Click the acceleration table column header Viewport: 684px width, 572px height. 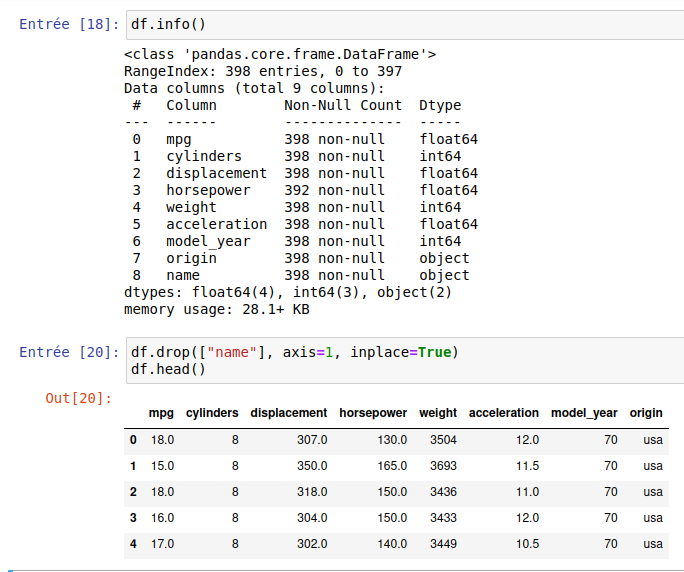tap(503, 413)
